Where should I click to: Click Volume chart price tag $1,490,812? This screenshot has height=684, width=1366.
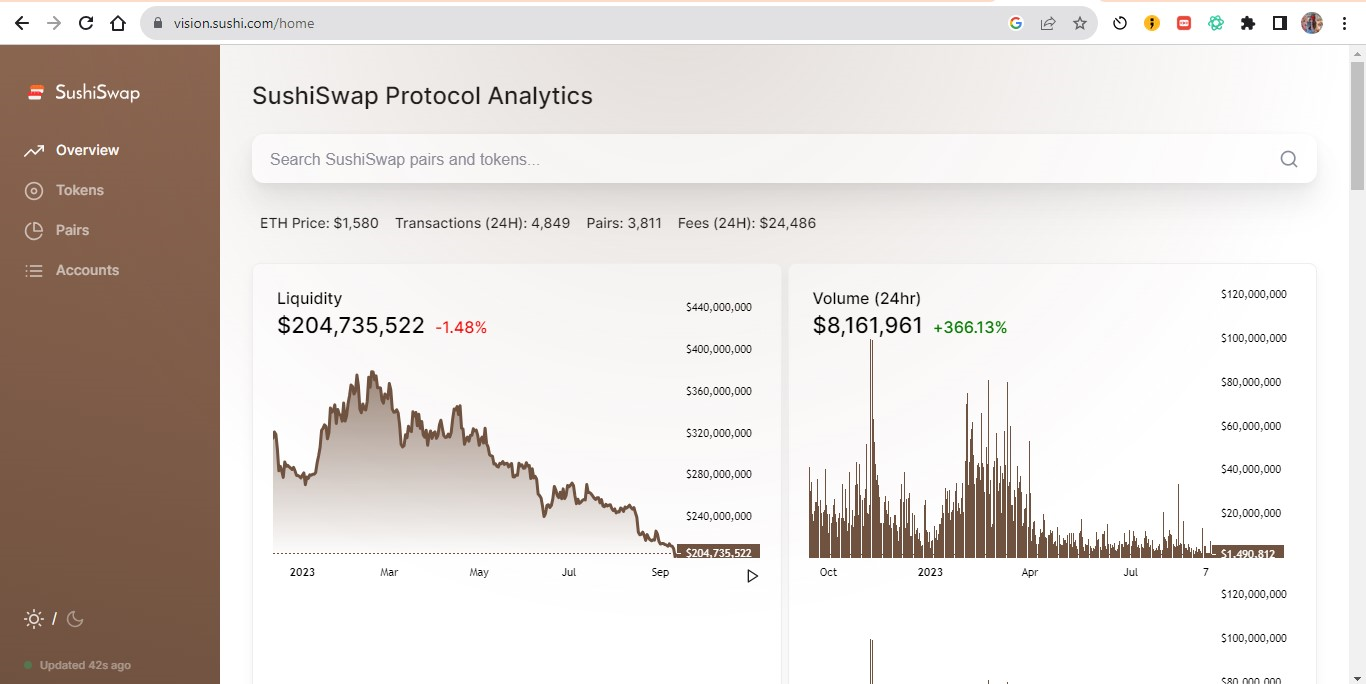point(1247,553)
